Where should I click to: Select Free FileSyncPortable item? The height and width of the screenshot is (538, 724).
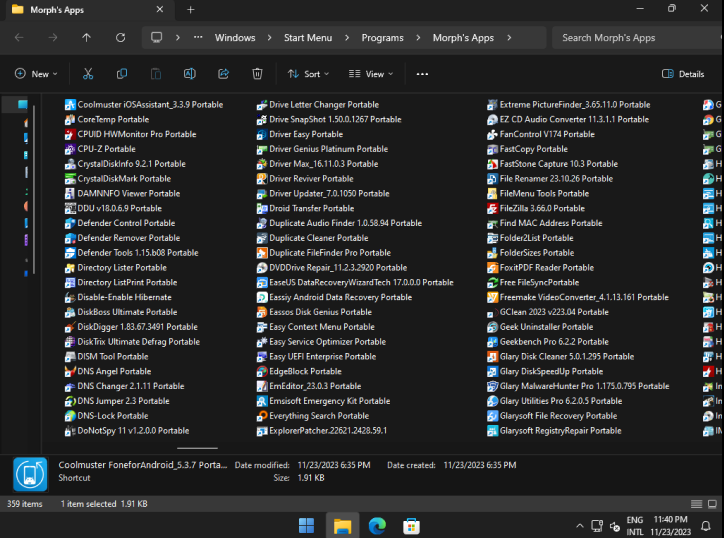click(x=533, y=283)
